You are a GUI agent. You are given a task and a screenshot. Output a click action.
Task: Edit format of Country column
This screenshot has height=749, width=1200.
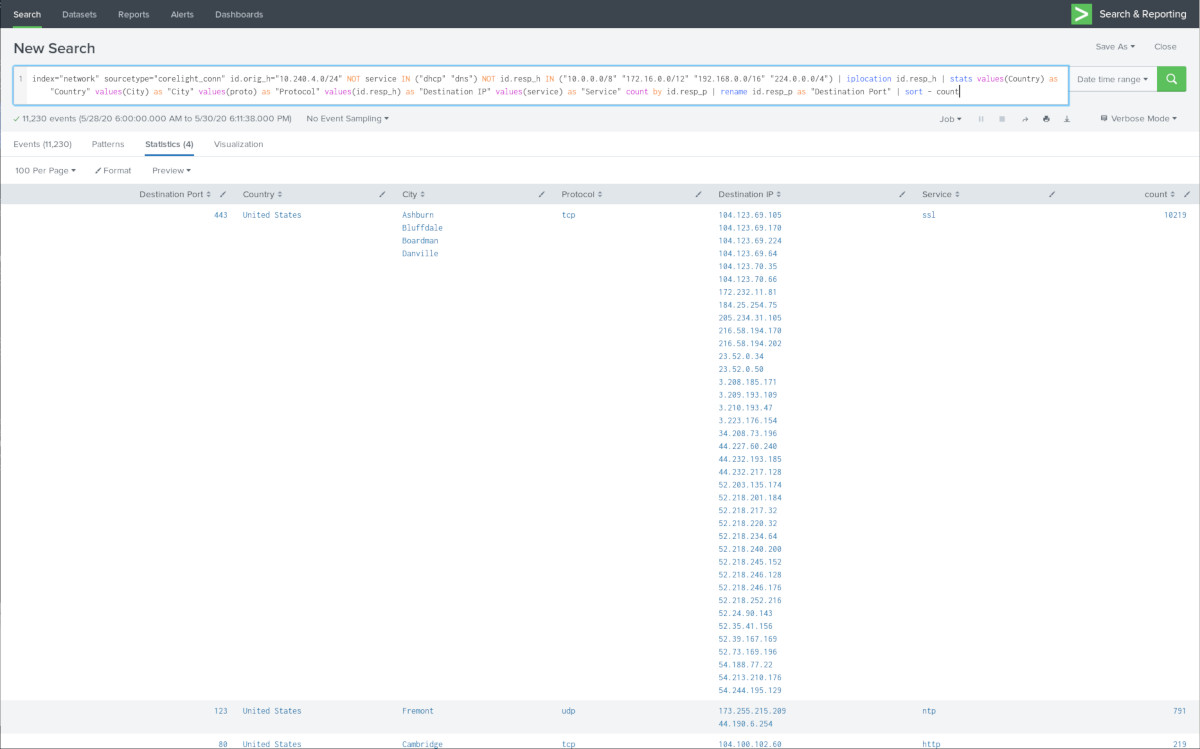tap(383, 194)
